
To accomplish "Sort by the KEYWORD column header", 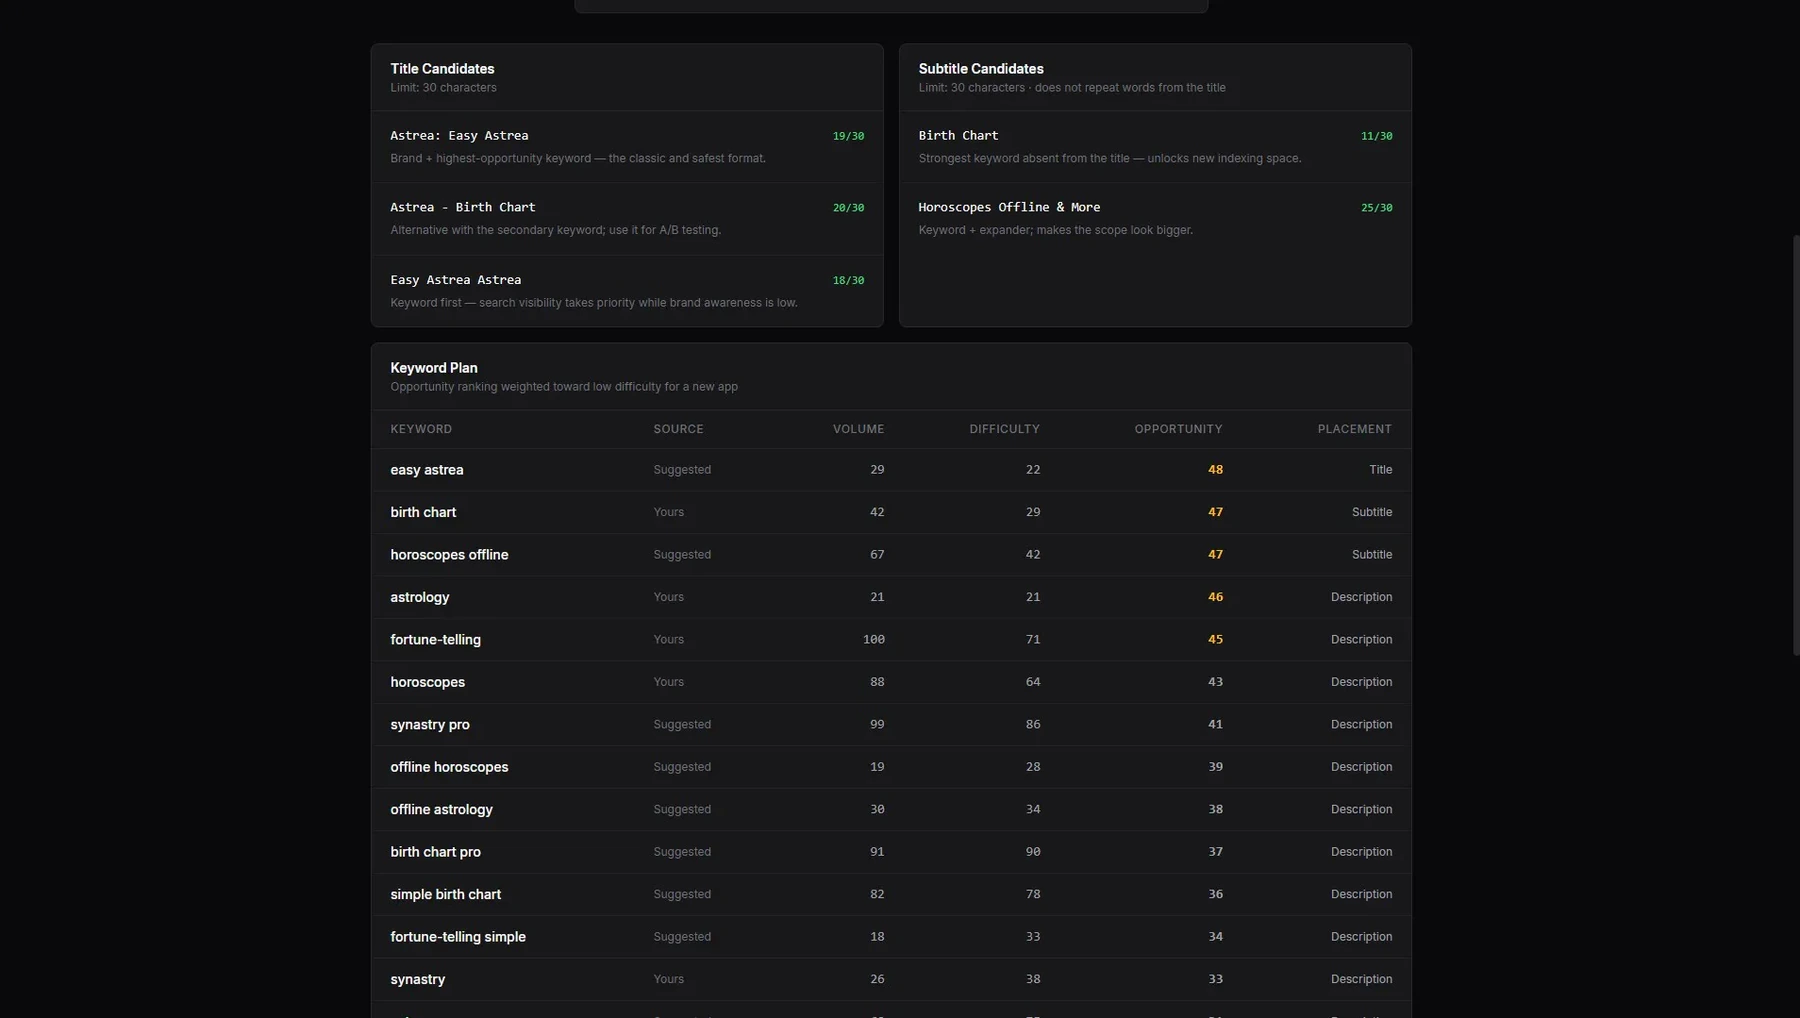I will click(421, 429).
